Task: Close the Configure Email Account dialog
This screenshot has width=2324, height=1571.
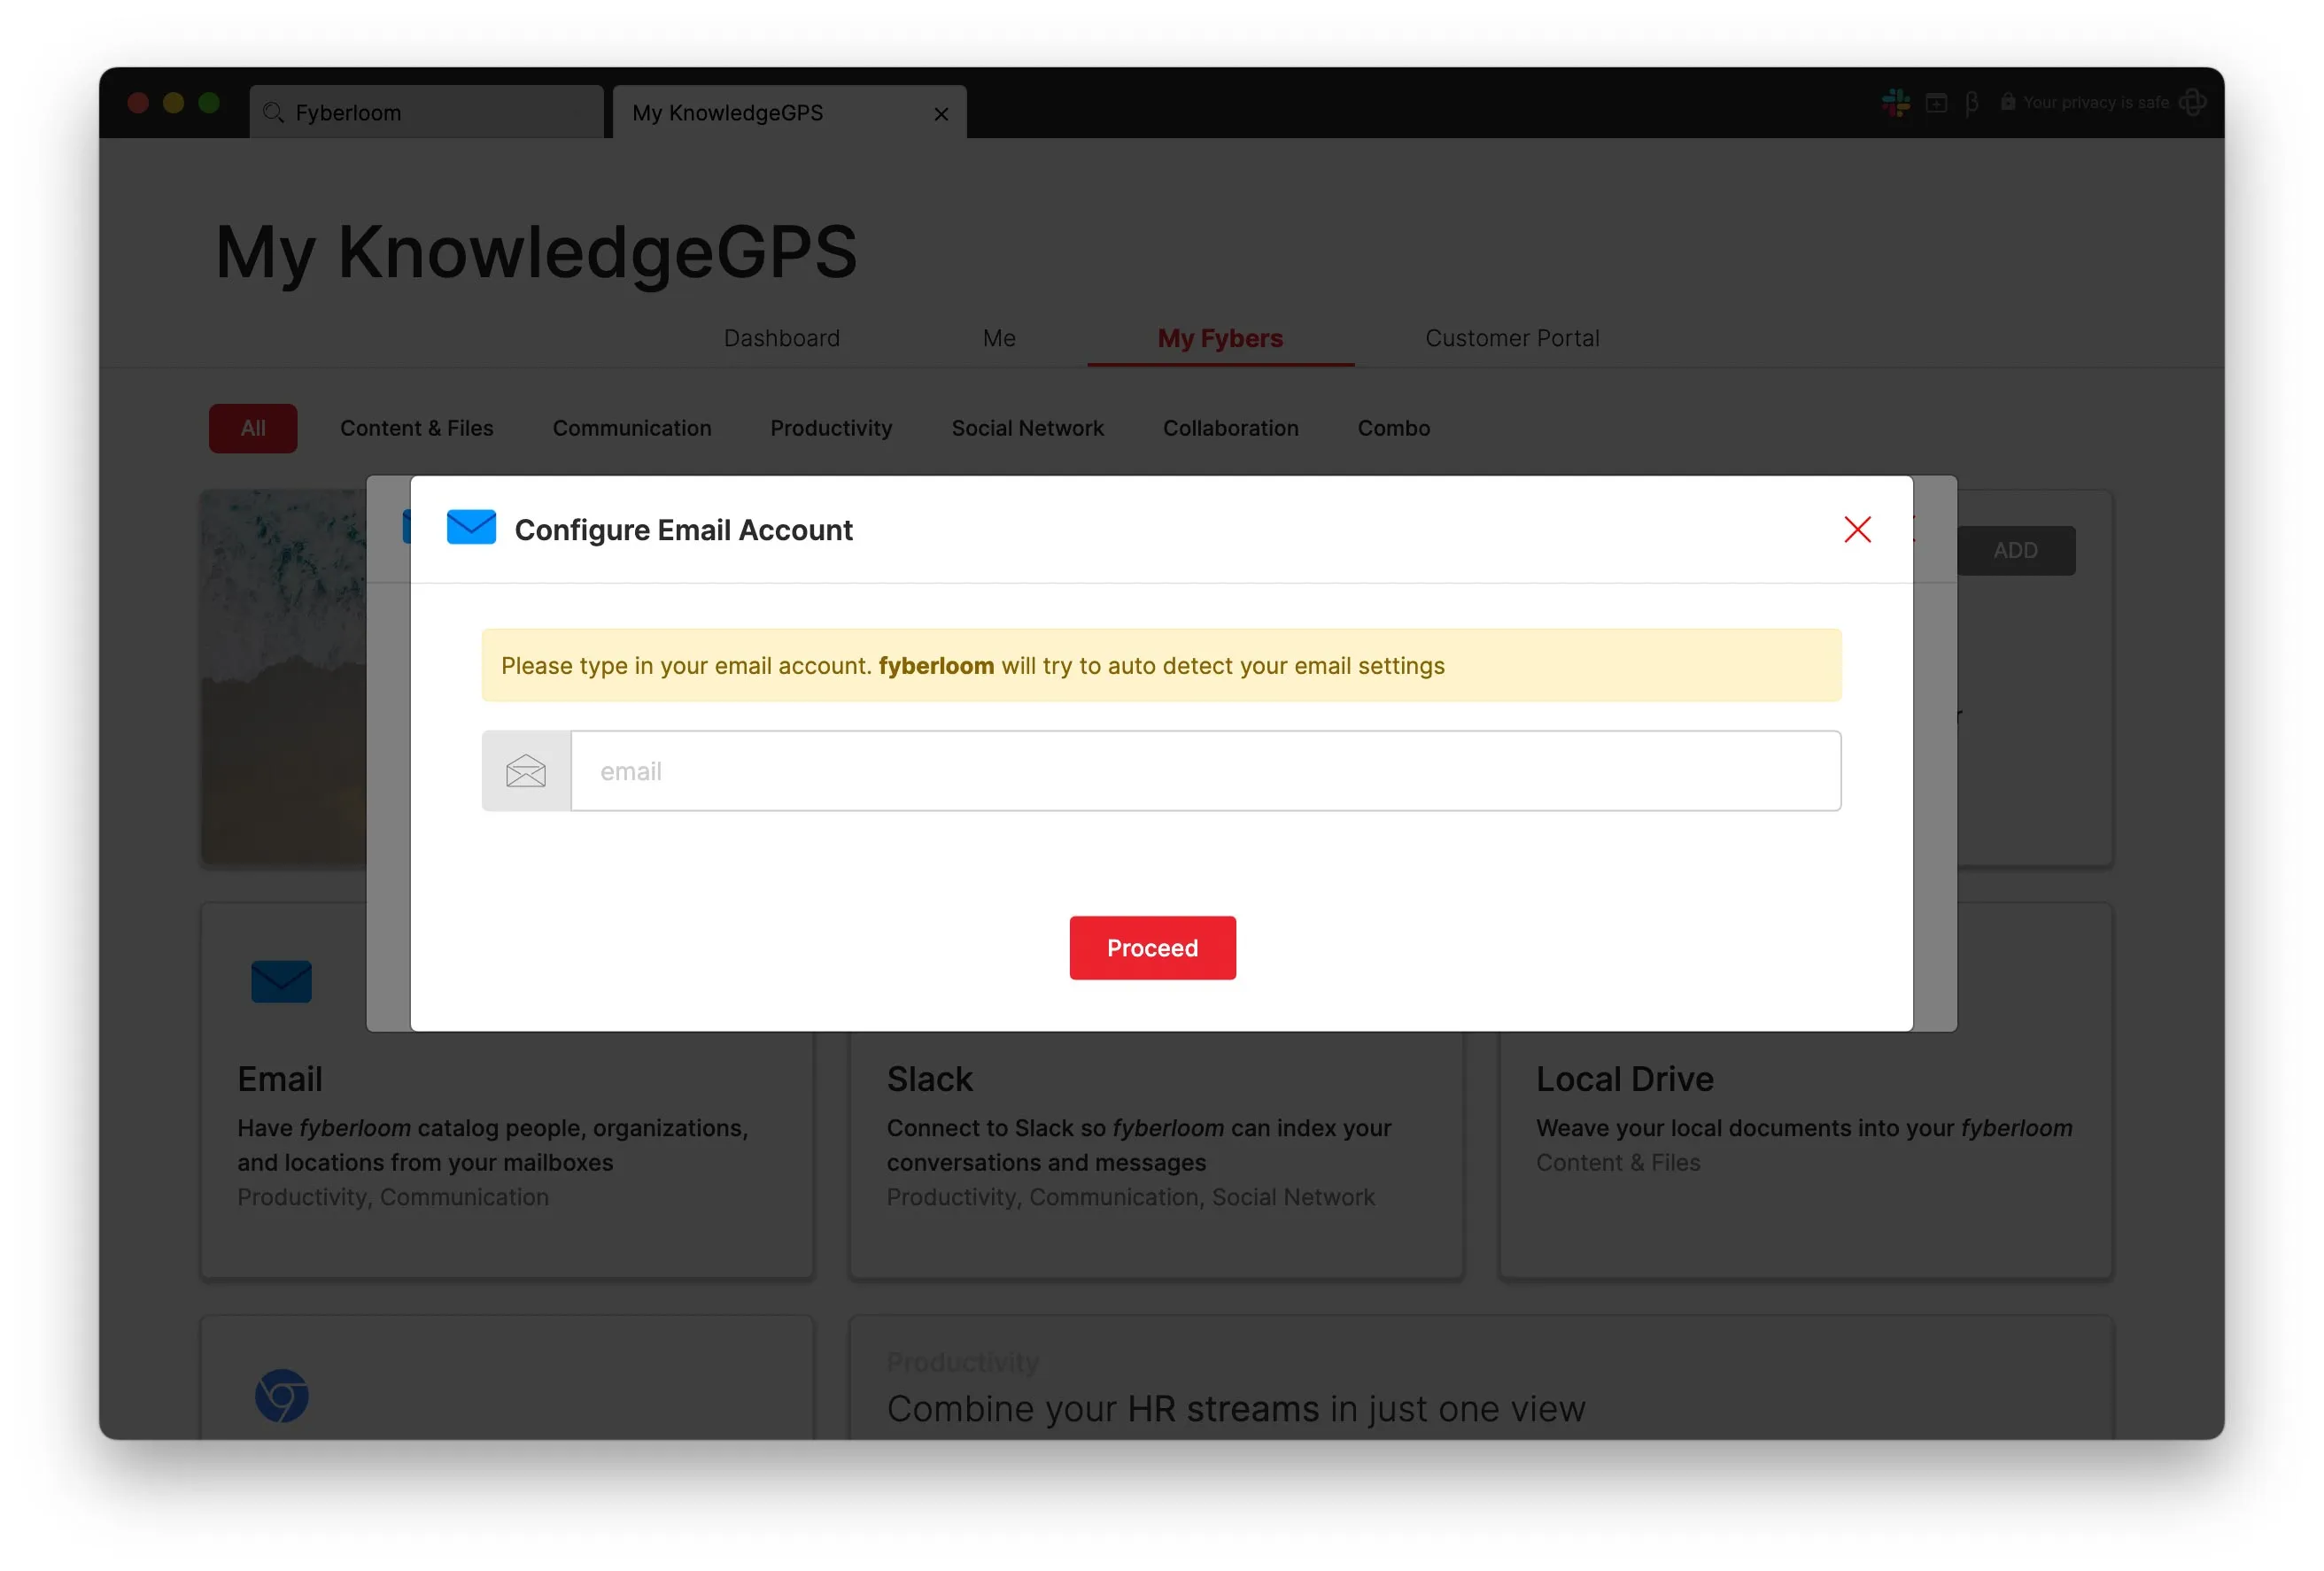Action: (x=1857, y=529)
